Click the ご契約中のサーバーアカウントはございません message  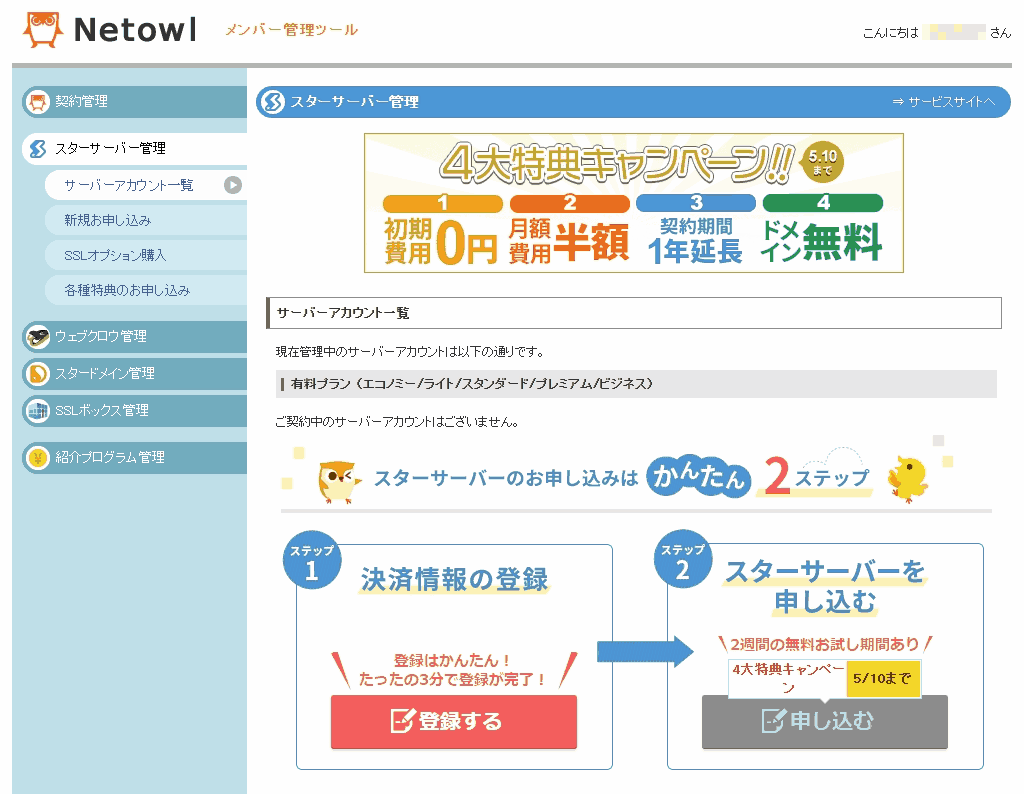tap(398, 422)
